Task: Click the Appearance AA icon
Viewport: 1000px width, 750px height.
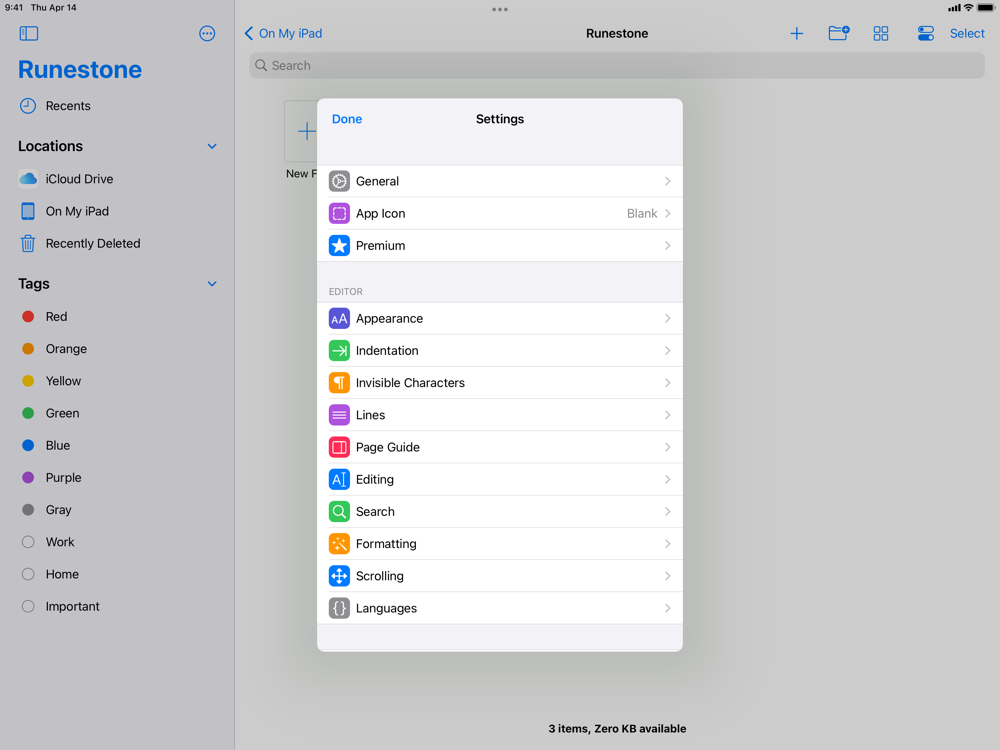Action: 339,318
